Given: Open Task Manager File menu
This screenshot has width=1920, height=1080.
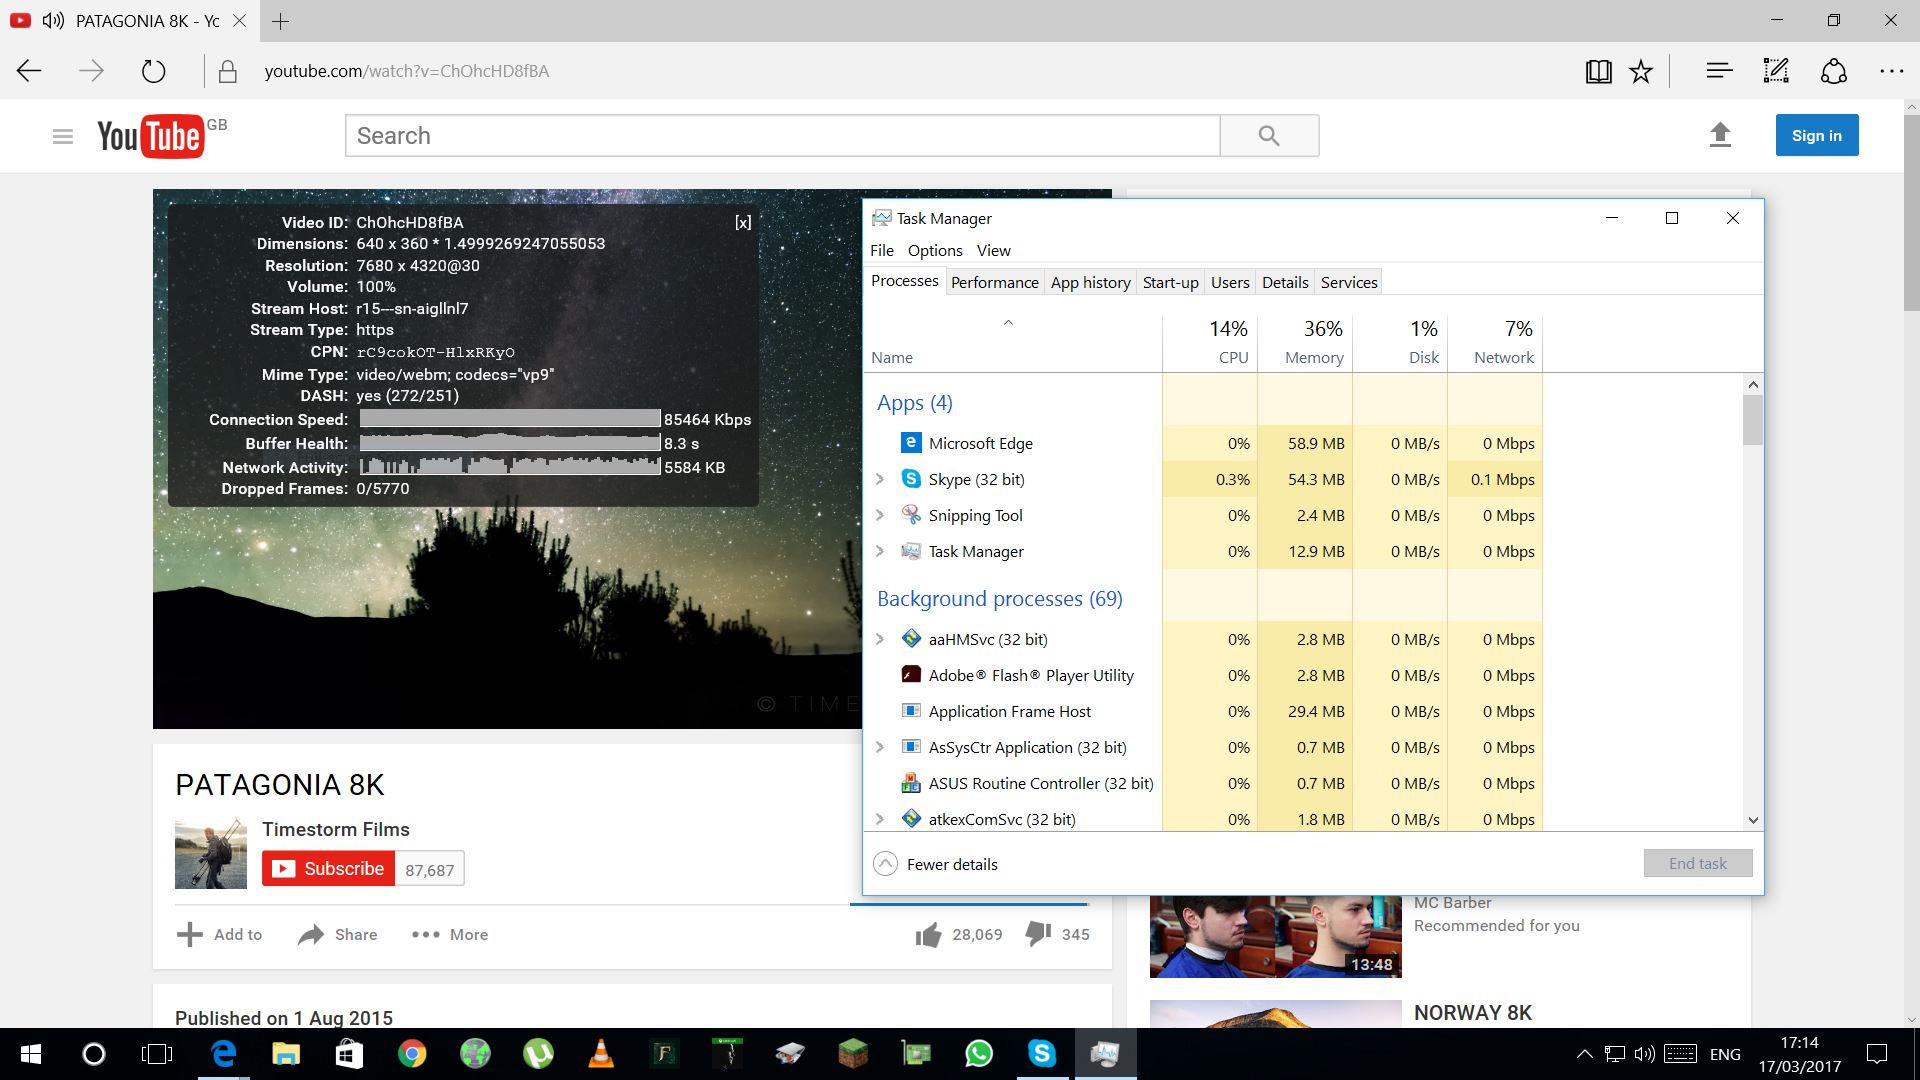Looking at the screenshot, I should [882, 250].
